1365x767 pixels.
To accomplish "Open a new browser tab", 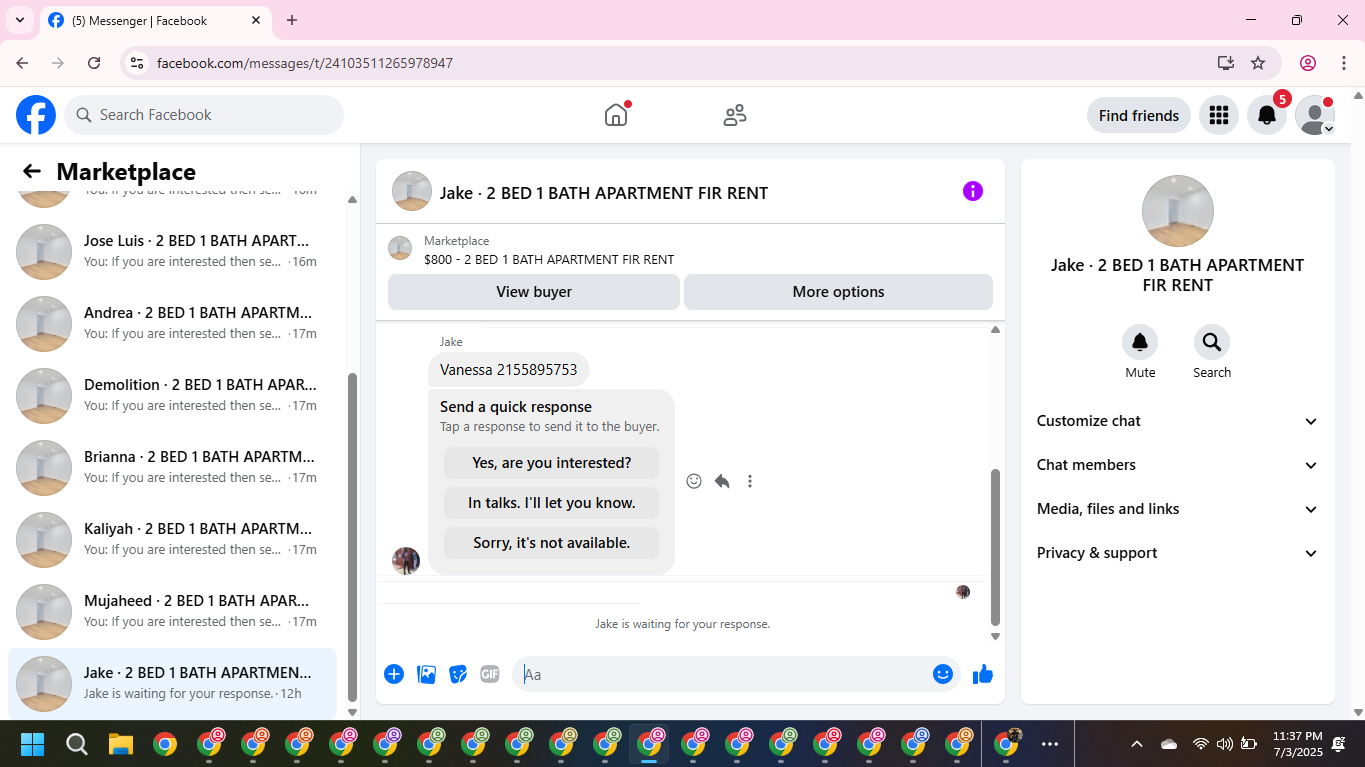I will (x=292, y=20).
